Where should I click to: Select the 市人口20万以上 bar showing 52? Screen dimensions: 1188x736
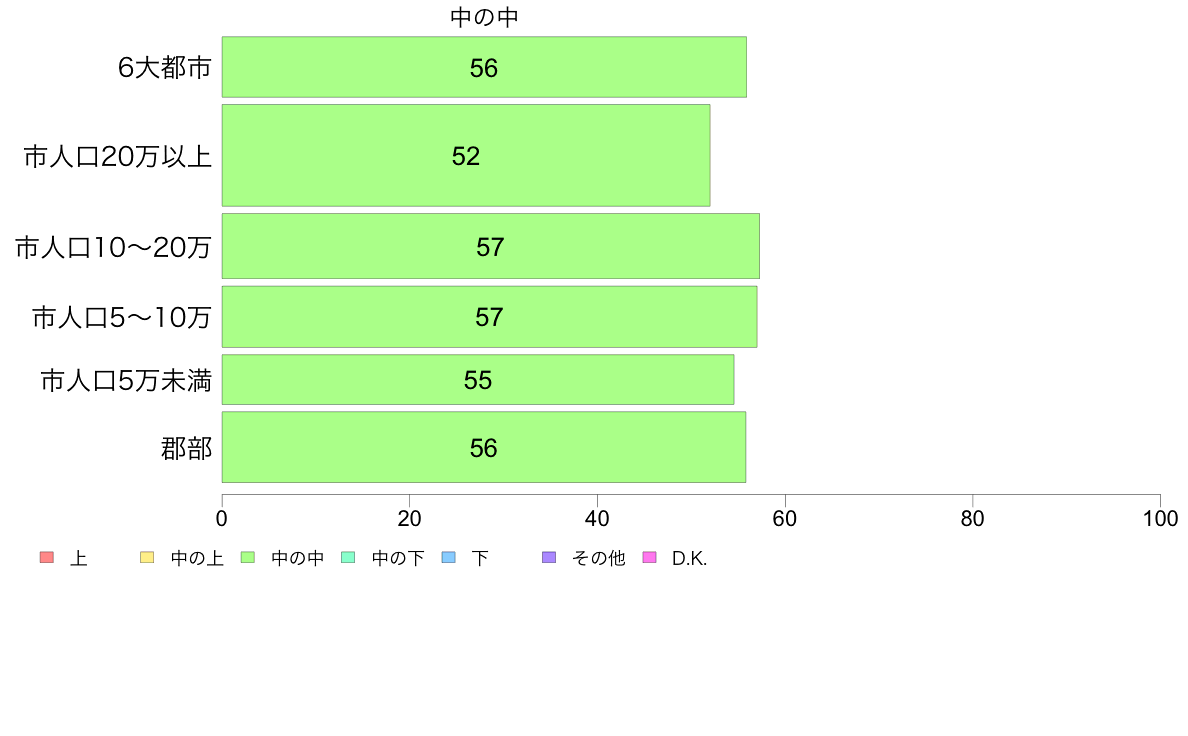pos(466,155)
